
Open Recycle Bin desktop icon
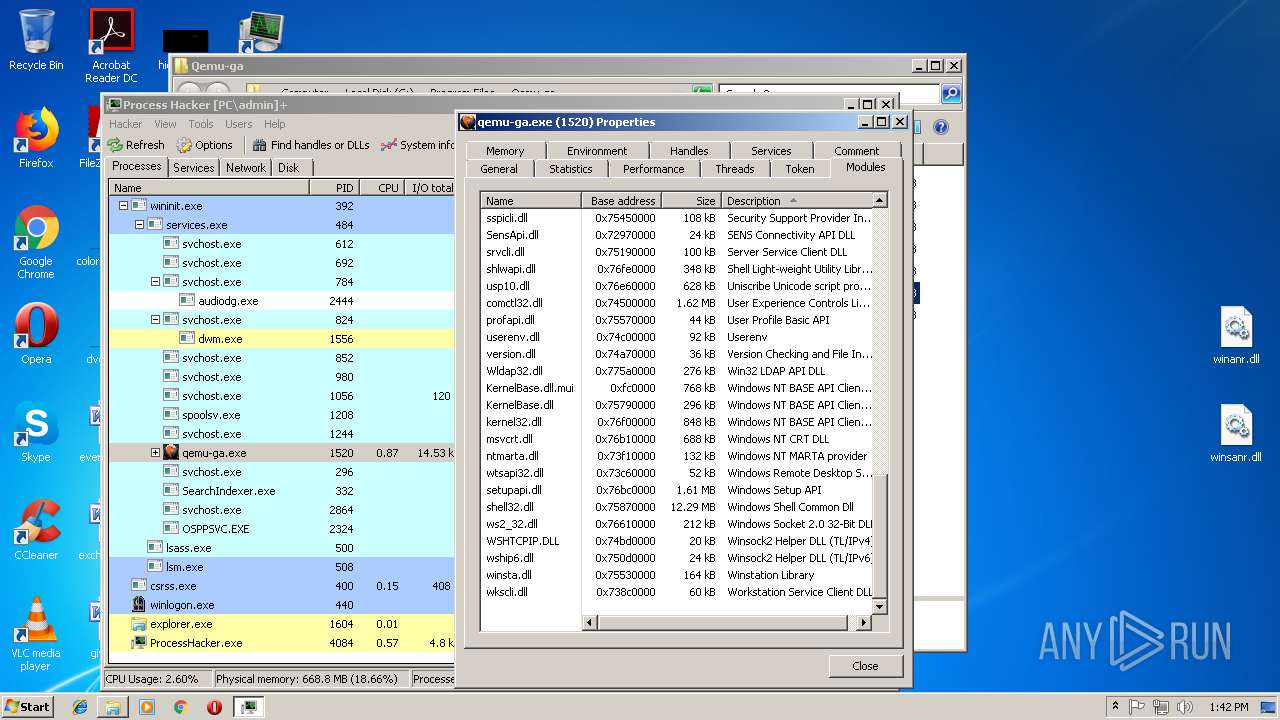(x=36, y=40)
